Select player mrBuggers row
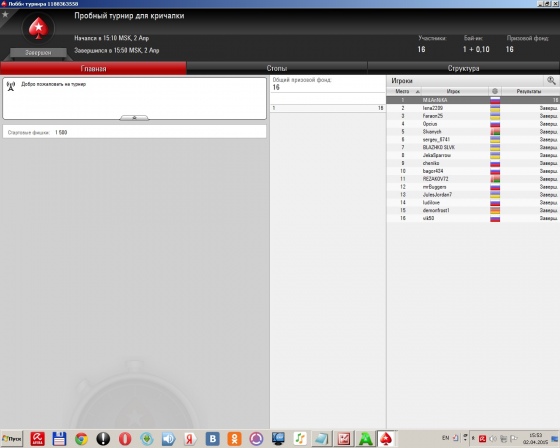This screenshot has width=560, height=448. coord(472,186)
